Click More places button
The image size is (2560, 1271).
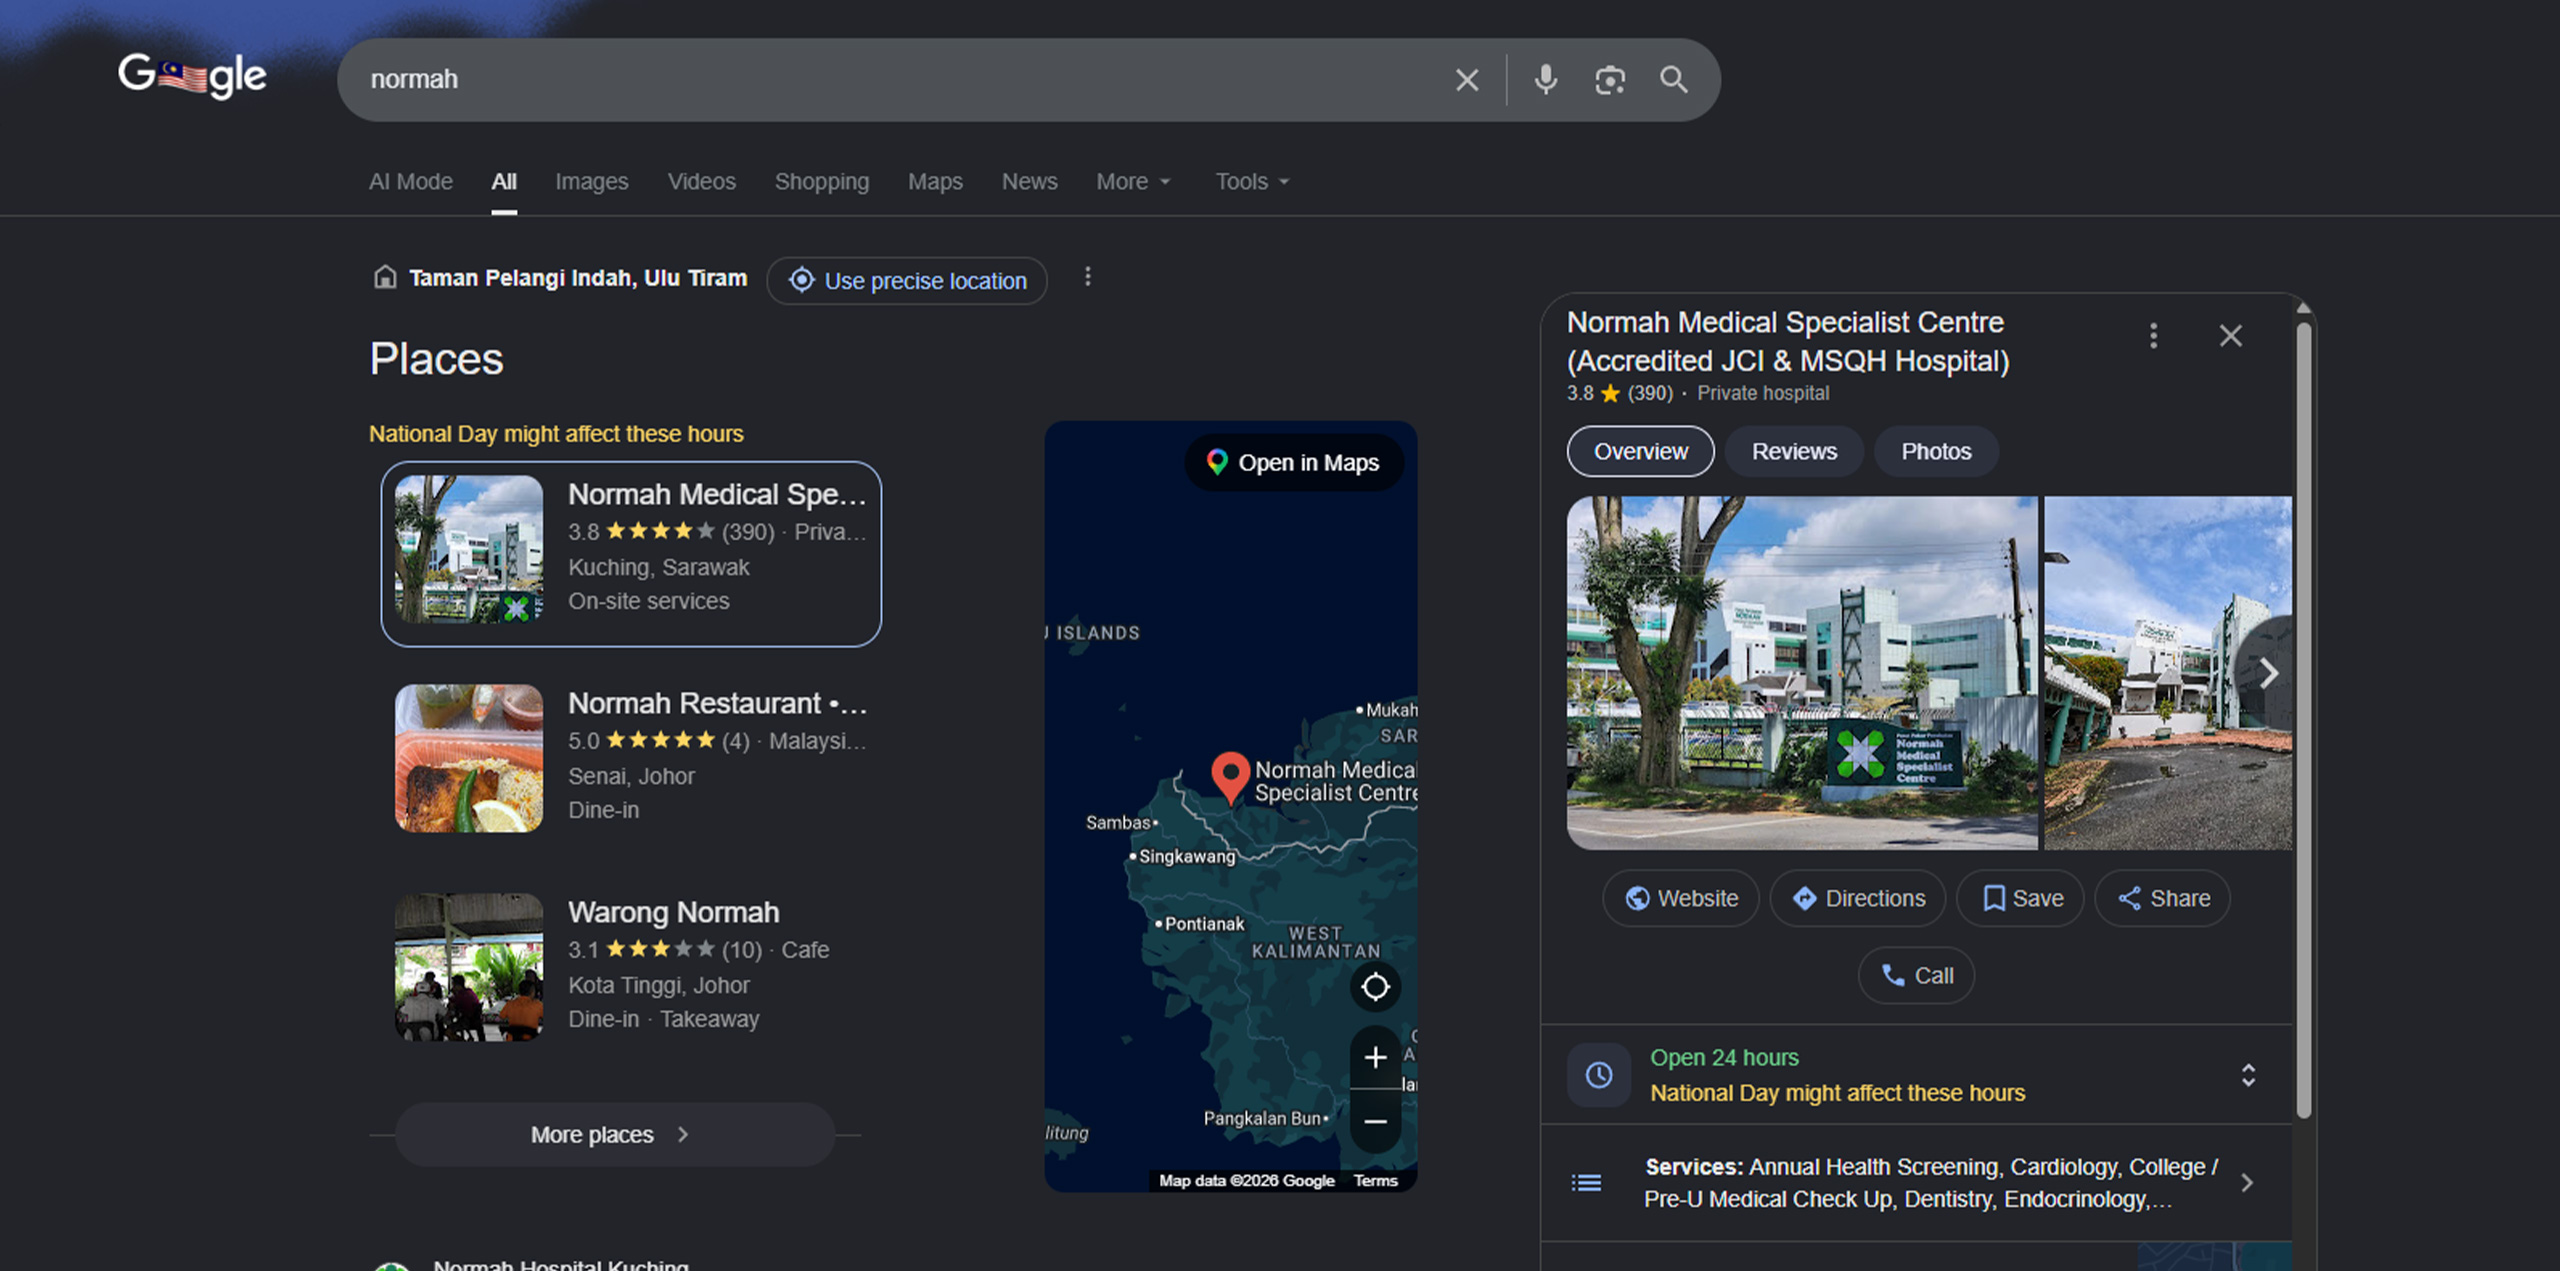[615, 1135]
